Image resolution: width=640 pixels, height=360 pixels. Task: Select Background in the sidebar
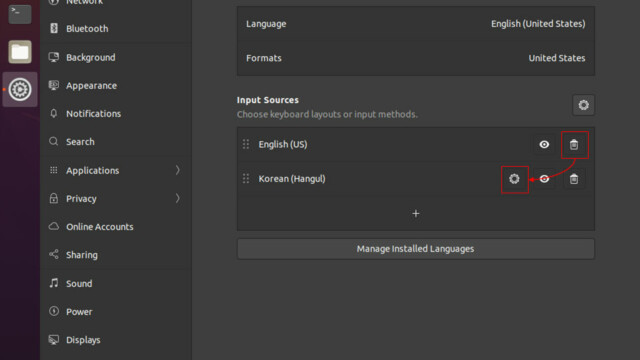116,57
